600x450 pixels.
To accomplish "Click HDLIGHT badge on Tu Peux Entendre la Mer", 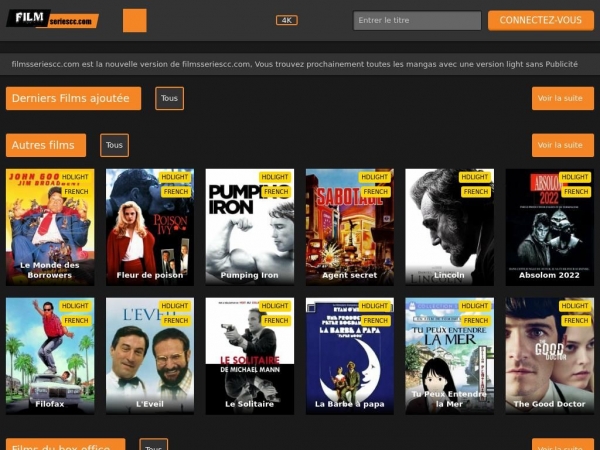I will tap(474, 306).
